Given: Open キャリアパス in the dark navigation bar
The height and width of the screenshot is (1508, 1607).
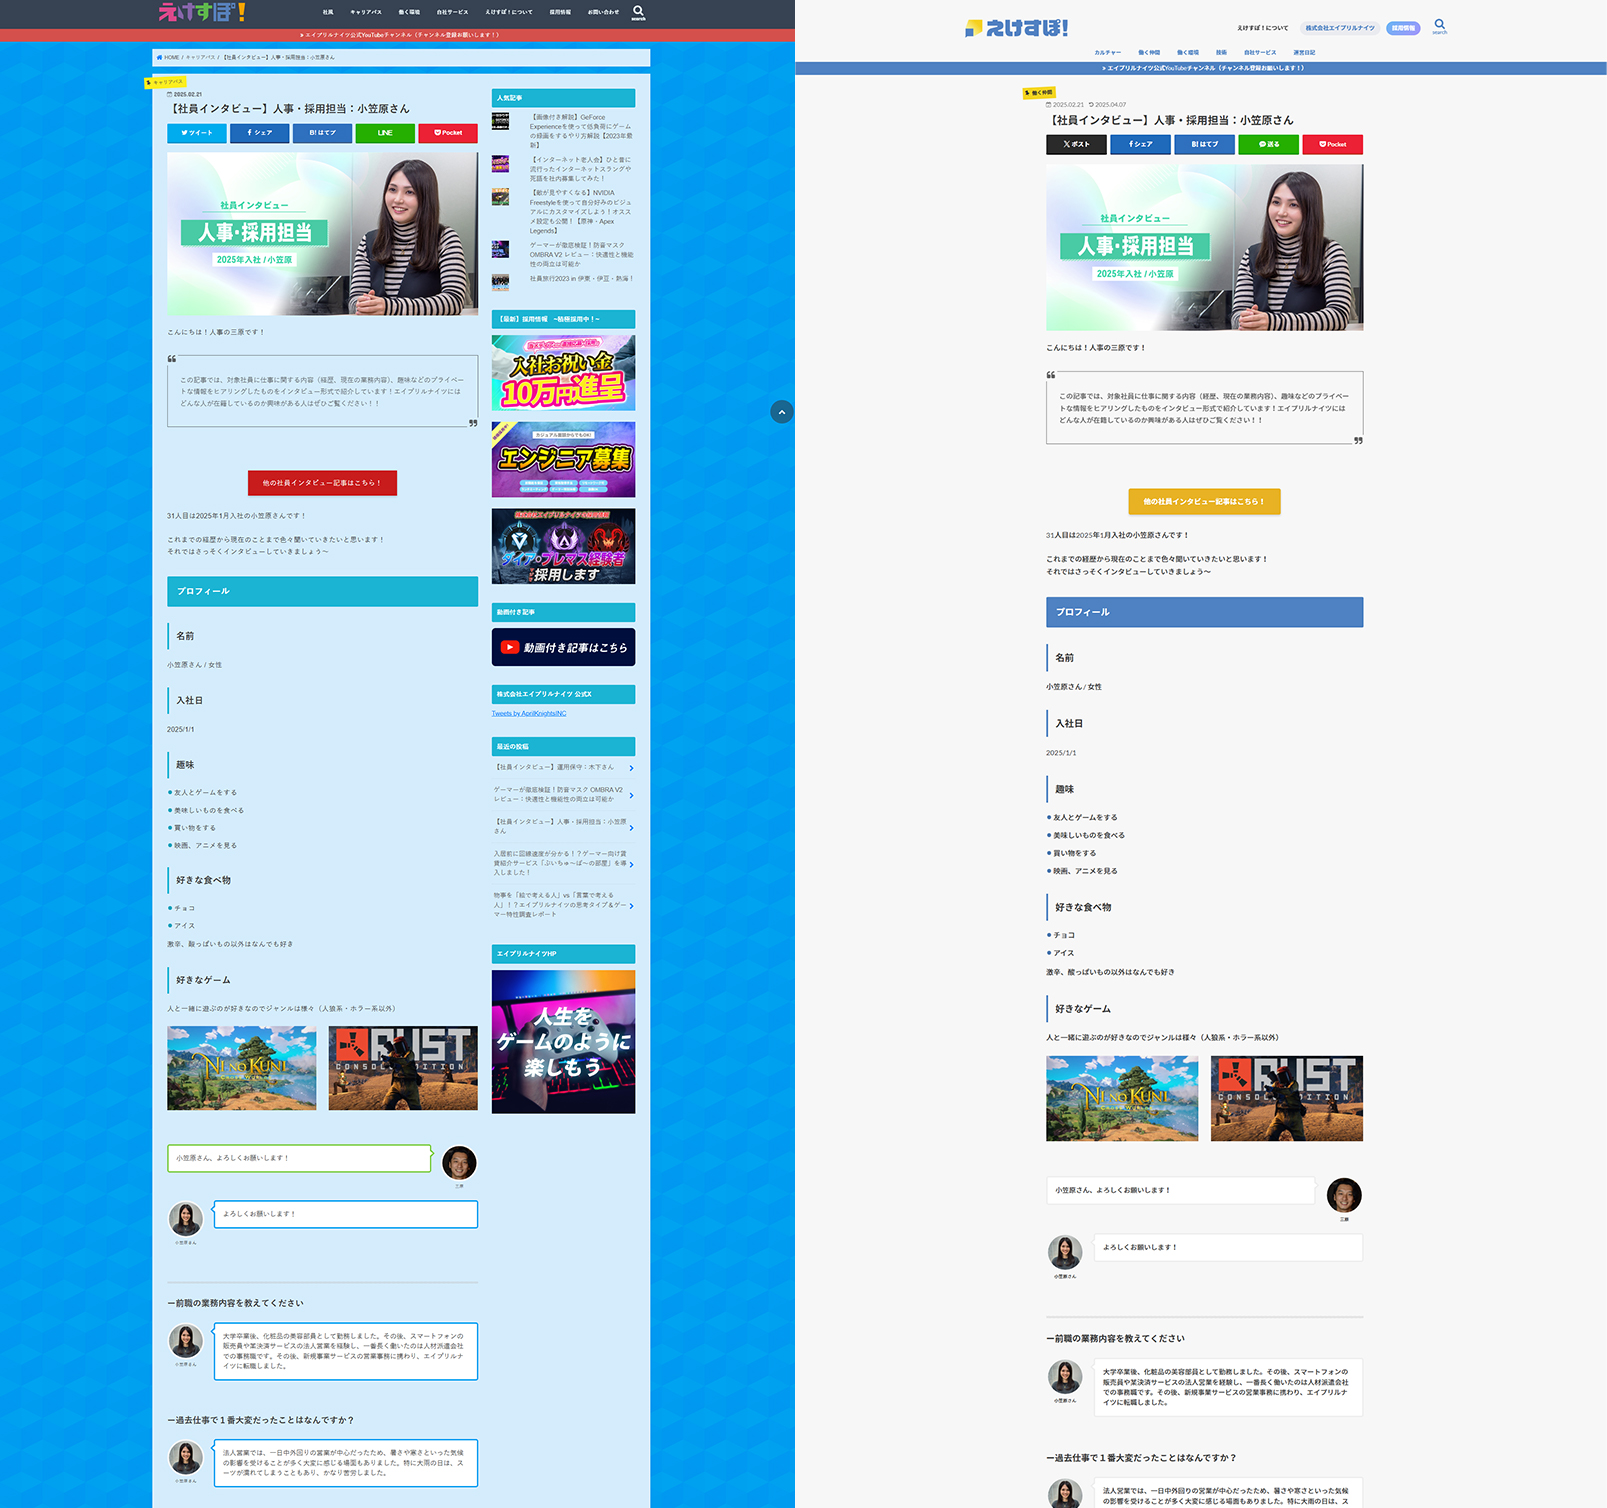Looking at the screenshot, I should (x=366, y=12).
